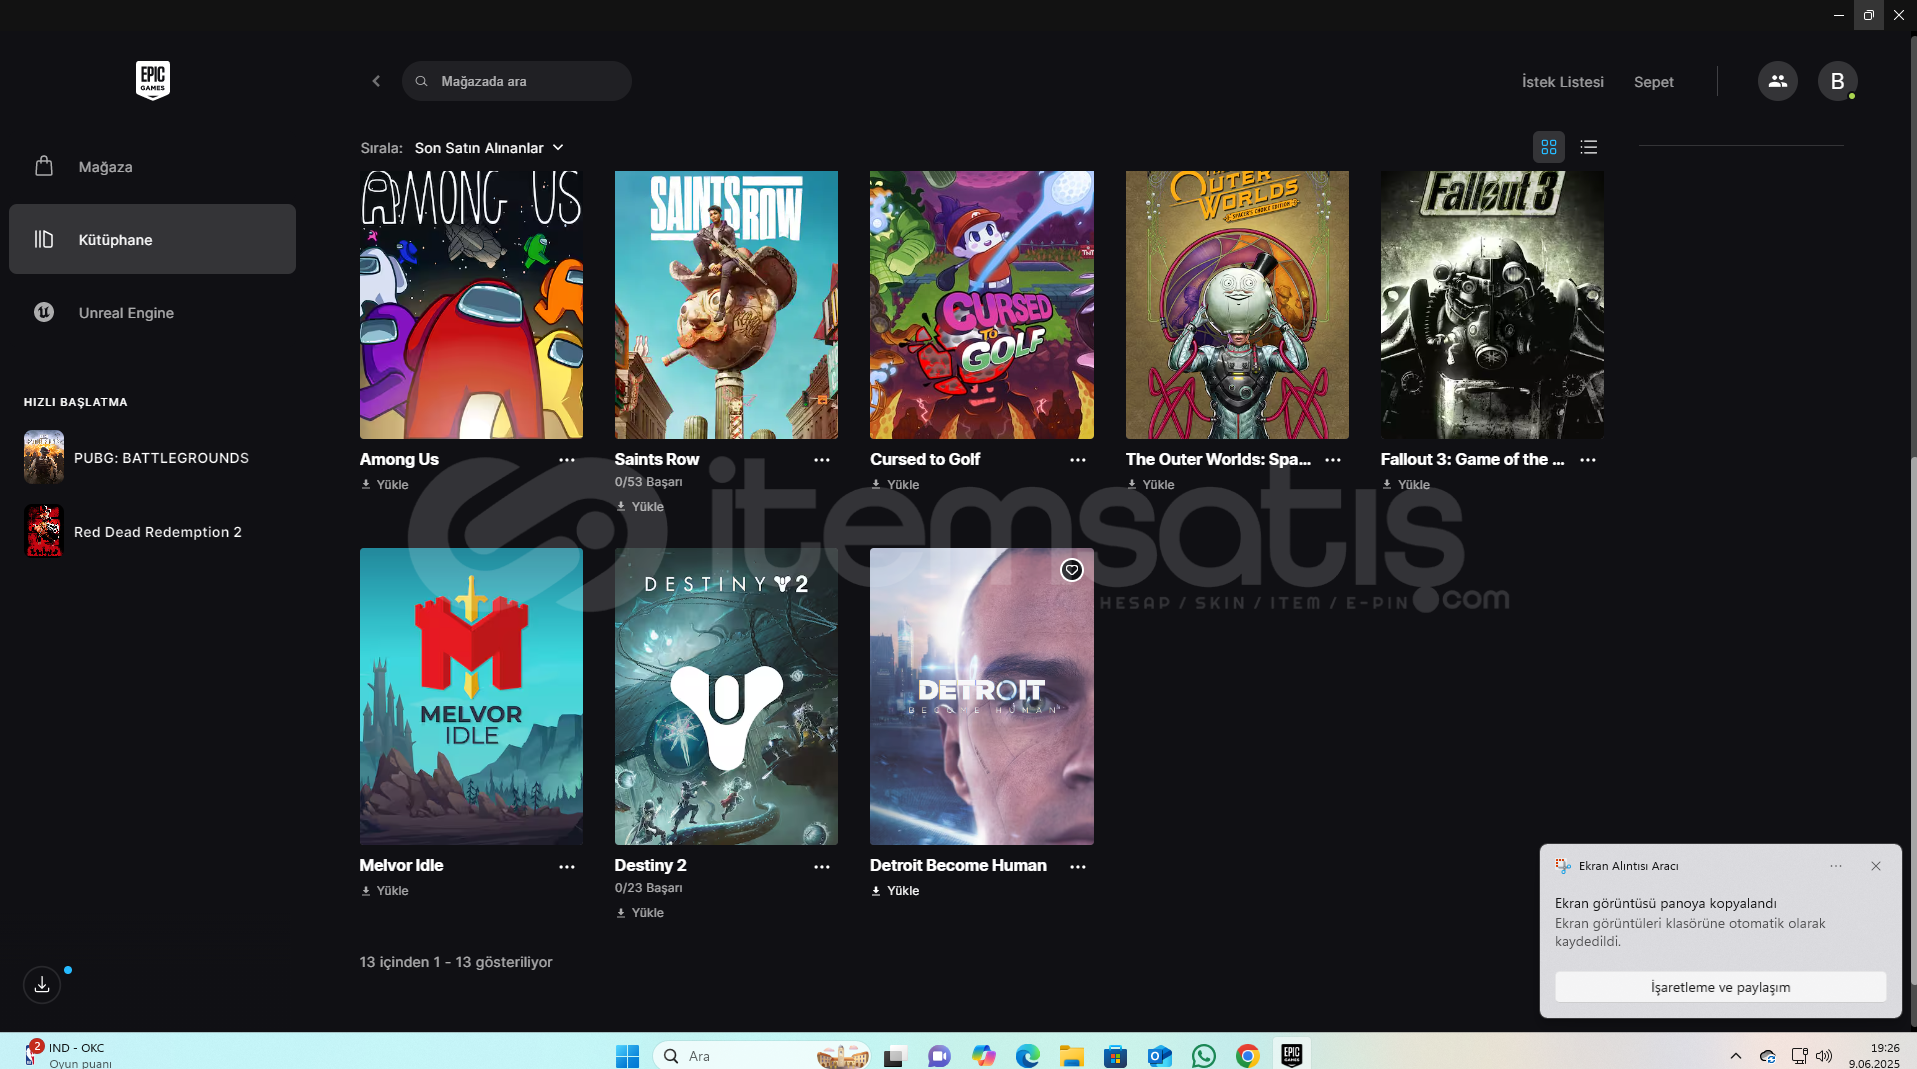Click Yükle under The Outer Worlds
The width and height of the screenshot is (1917, 1069).
click(1151, 485)
